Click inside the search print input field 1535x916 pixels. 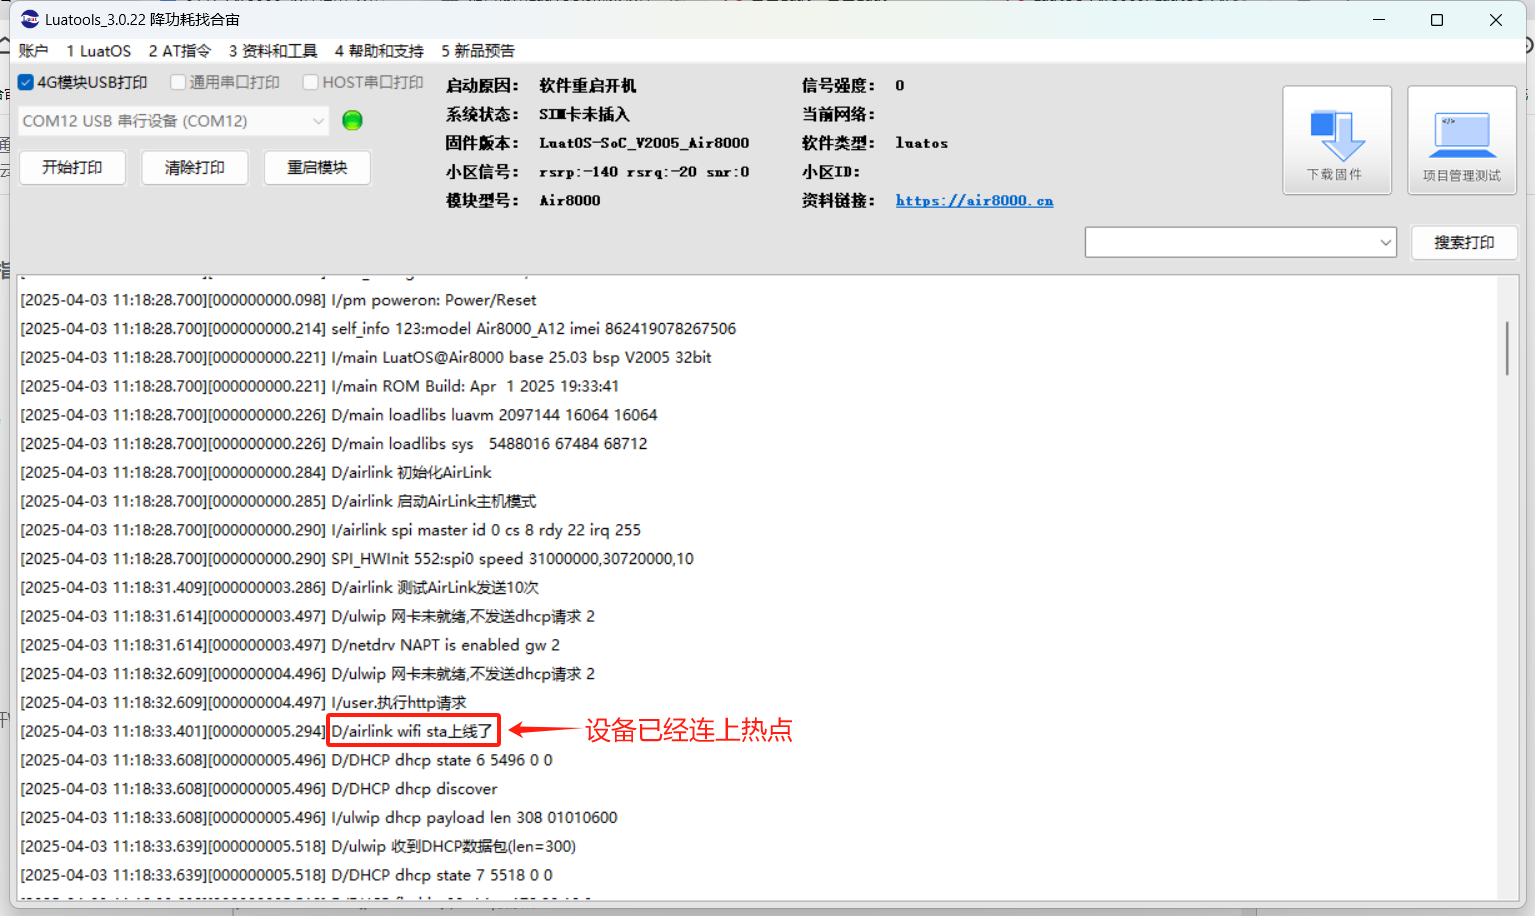(1230, 242)
